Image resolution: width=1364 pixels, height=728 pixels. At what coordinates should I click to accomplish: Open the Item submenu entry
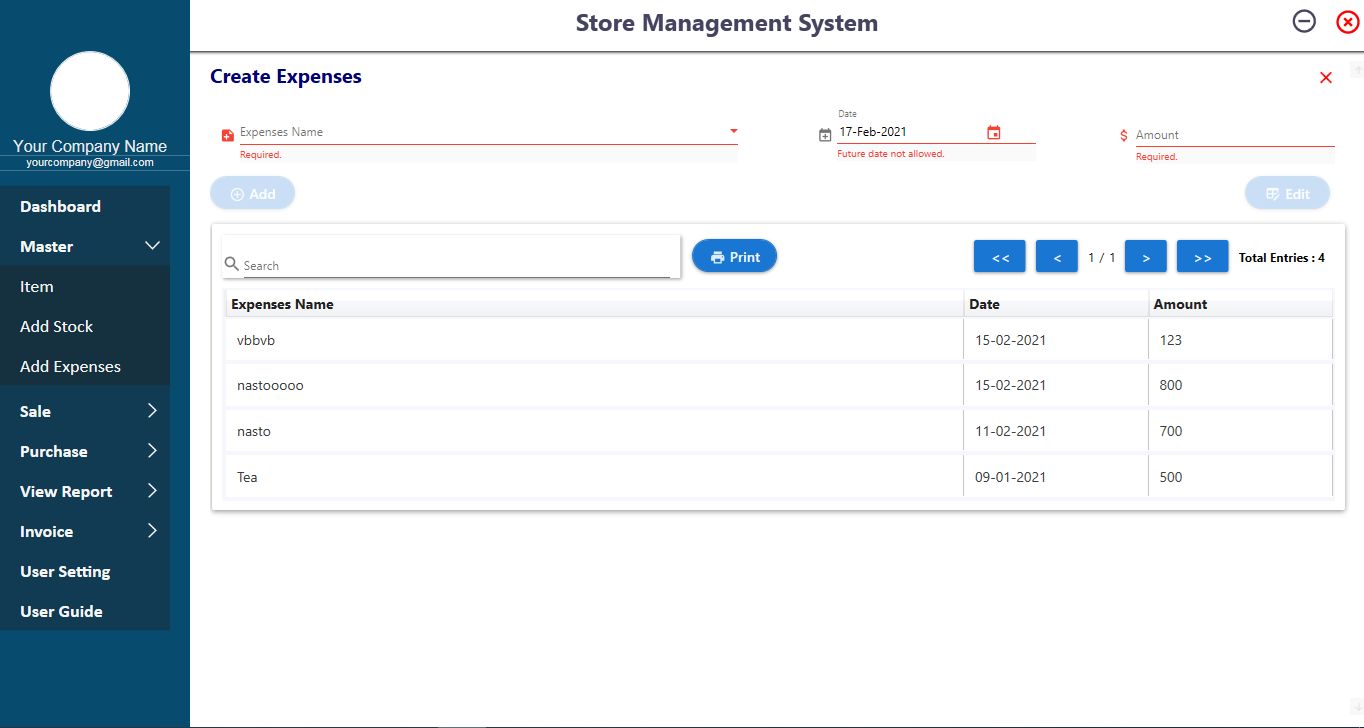85,286
